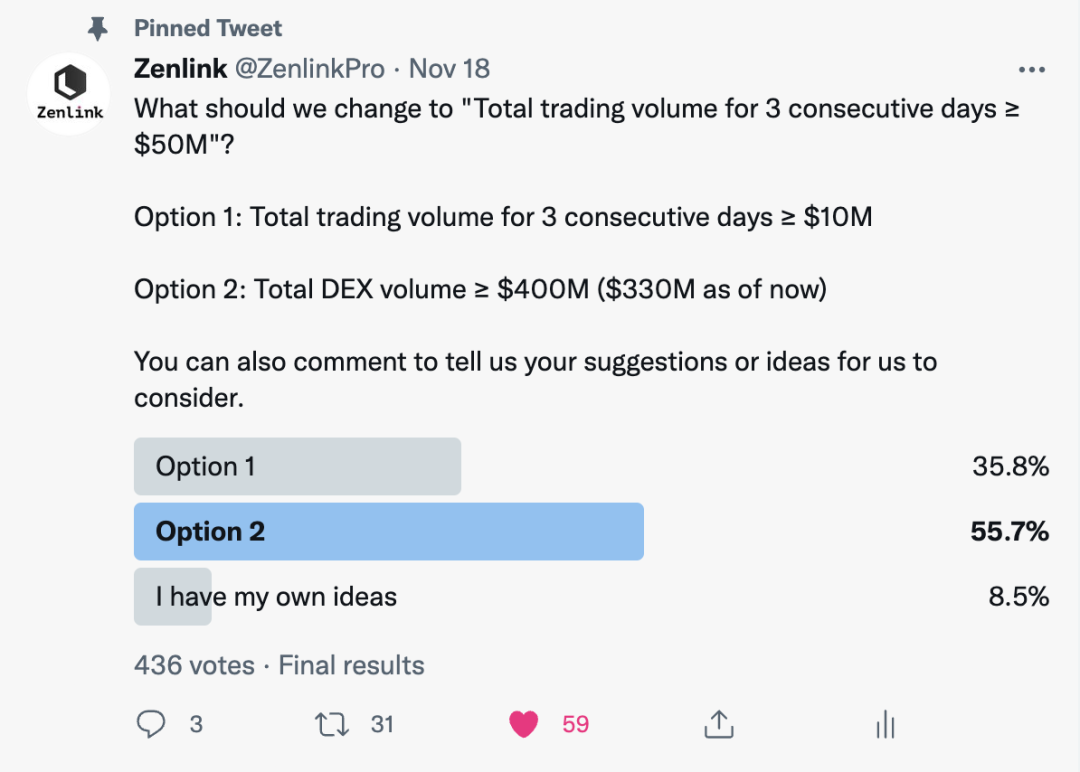Click the Pinned Tweet label

208,28
